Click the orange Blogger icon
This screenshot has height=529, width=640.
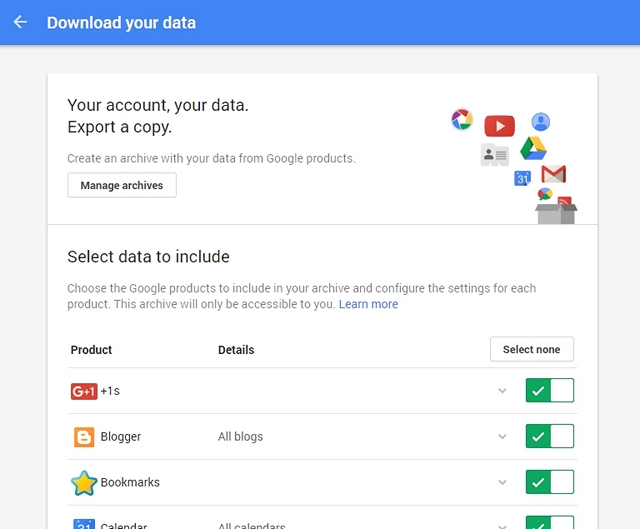(x=84, y=437)
